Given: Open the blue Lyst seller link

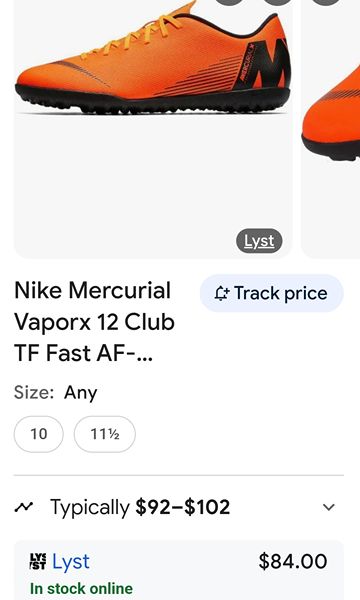Looking at the screenshot, I should pos(71,562).
